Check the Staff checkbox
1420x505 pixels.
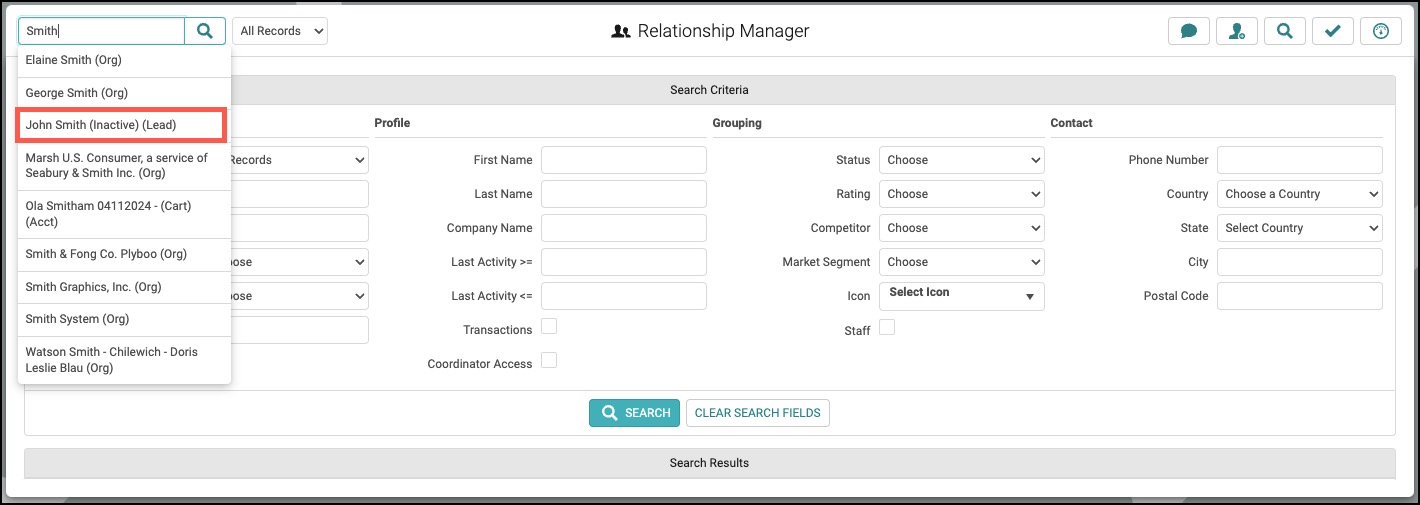(887, 326)
